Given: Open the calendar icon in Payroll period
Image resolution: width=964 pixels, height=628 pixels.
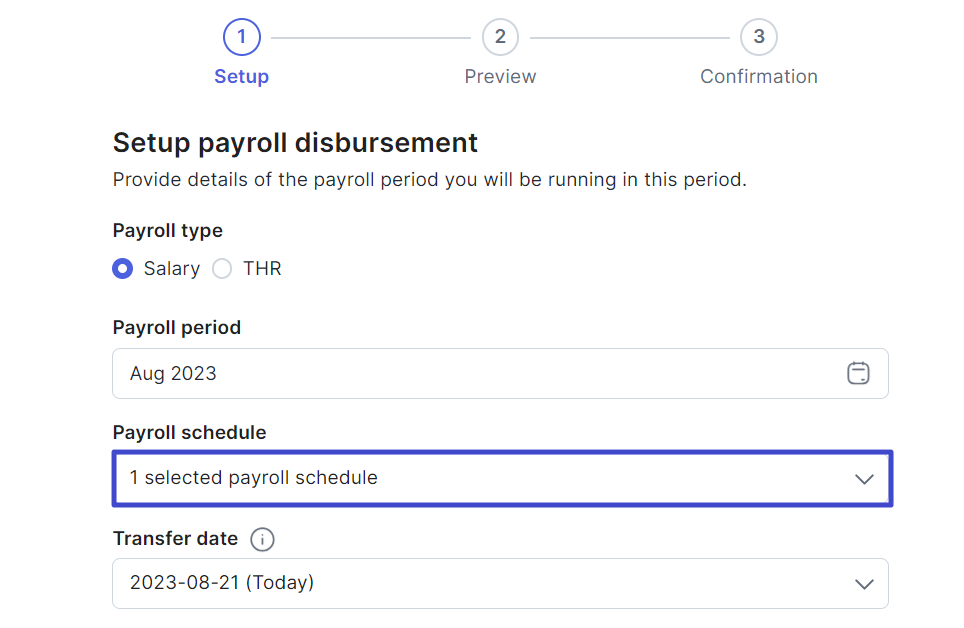Looking at the screenshot, I should pyautogui.click(x=858, y=373).
